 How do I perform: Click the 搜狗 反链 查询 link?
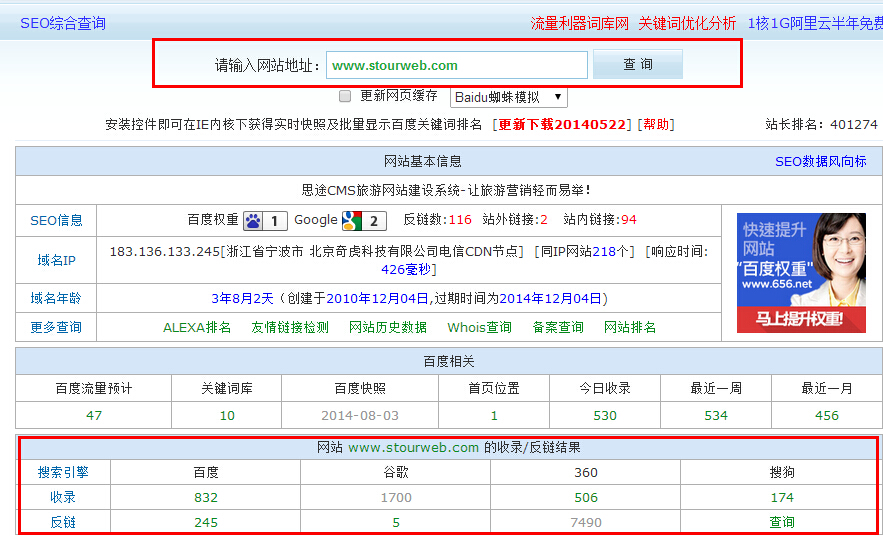pos(781,522)
